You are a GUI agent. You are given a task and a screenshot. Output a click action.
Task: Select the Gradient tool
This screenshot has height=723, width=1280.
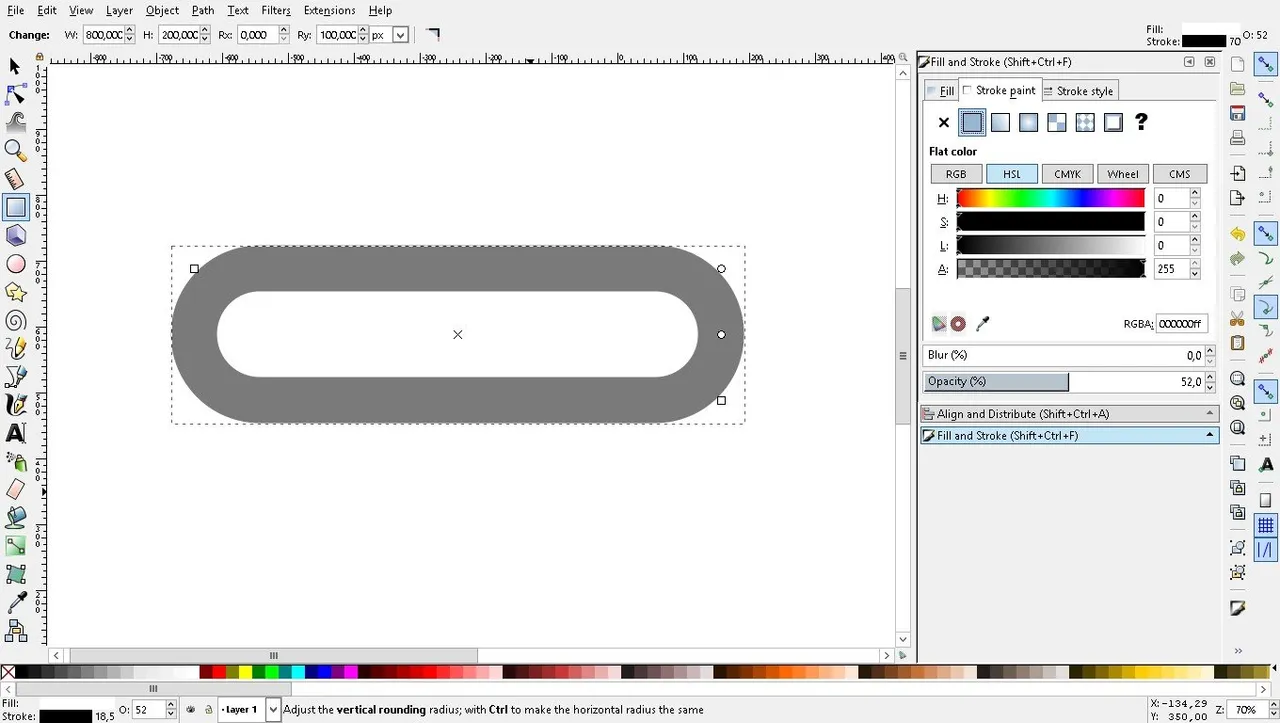point(15,546)
